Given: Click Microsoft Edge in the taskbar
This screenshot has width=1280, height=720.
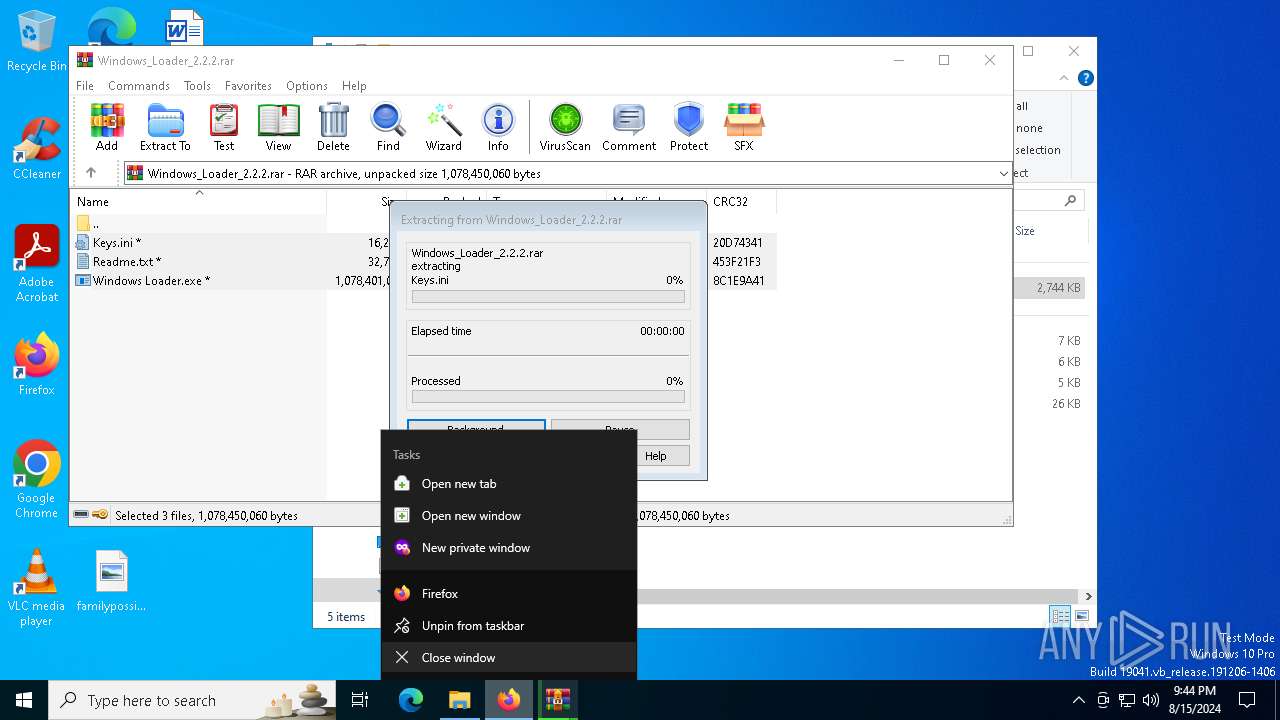Looking at the screenshot, I should 411,700.
